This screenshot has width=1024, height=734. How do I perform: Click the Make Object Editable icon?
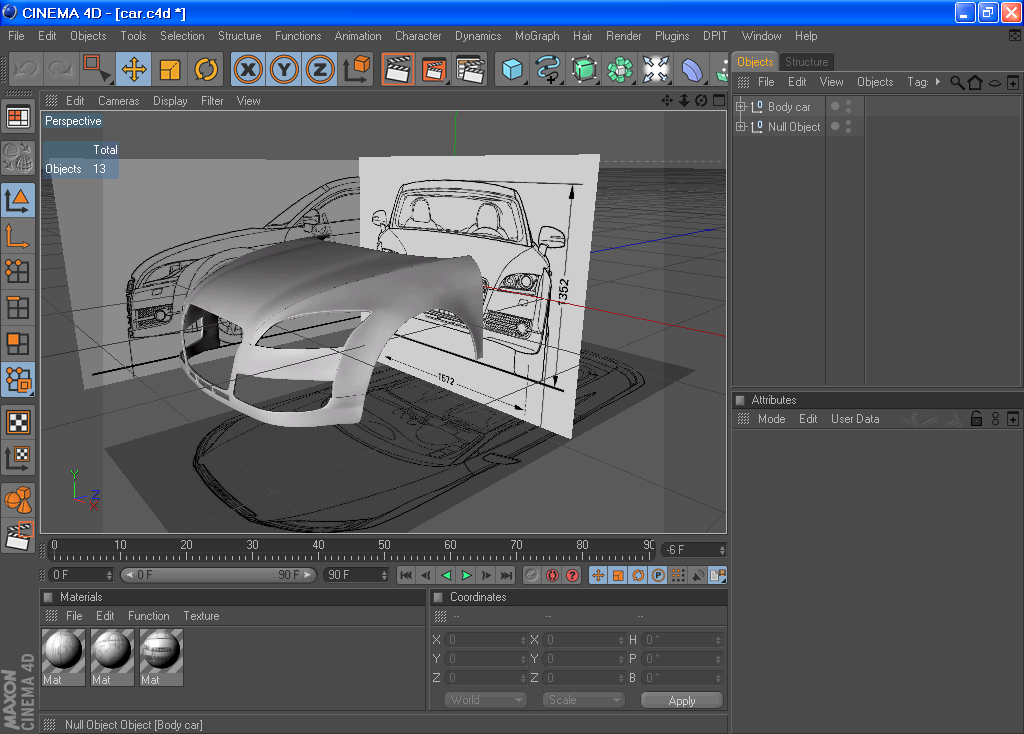tap(18, 157)
